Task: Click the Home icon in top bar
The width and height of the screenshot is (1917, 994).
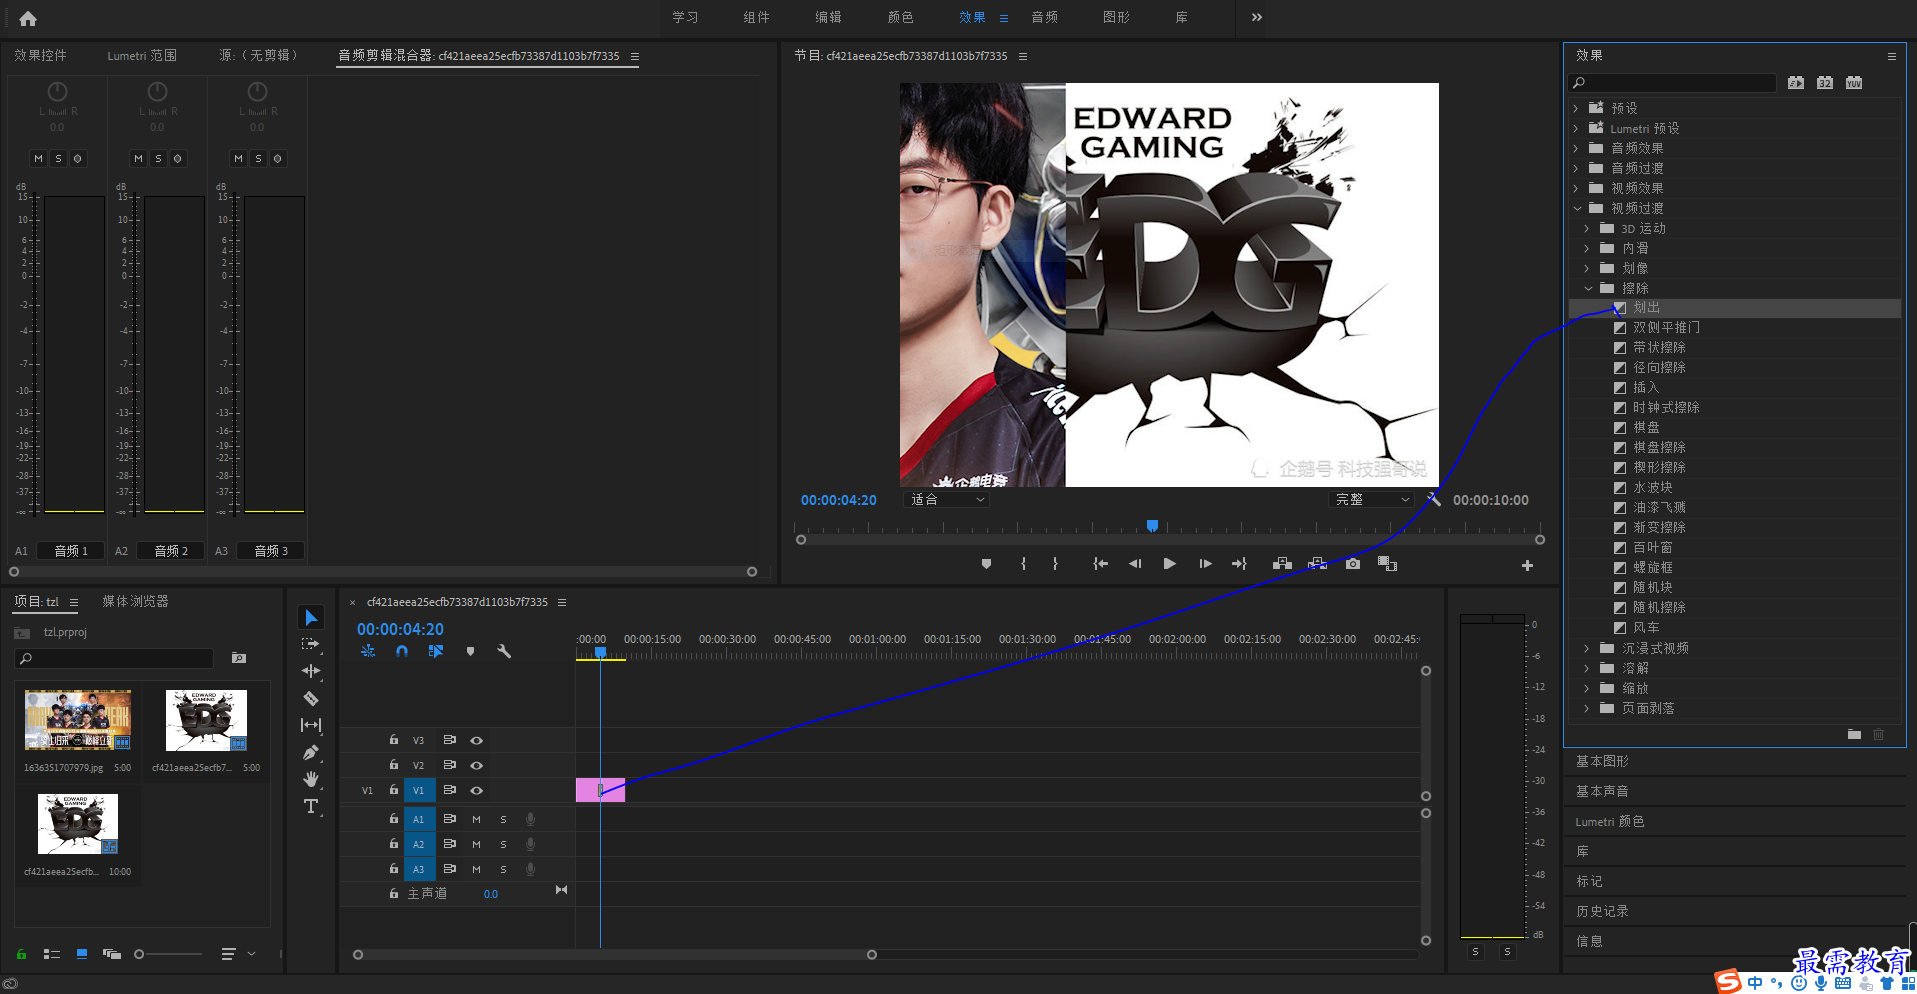Action: [x=28, y=18]
